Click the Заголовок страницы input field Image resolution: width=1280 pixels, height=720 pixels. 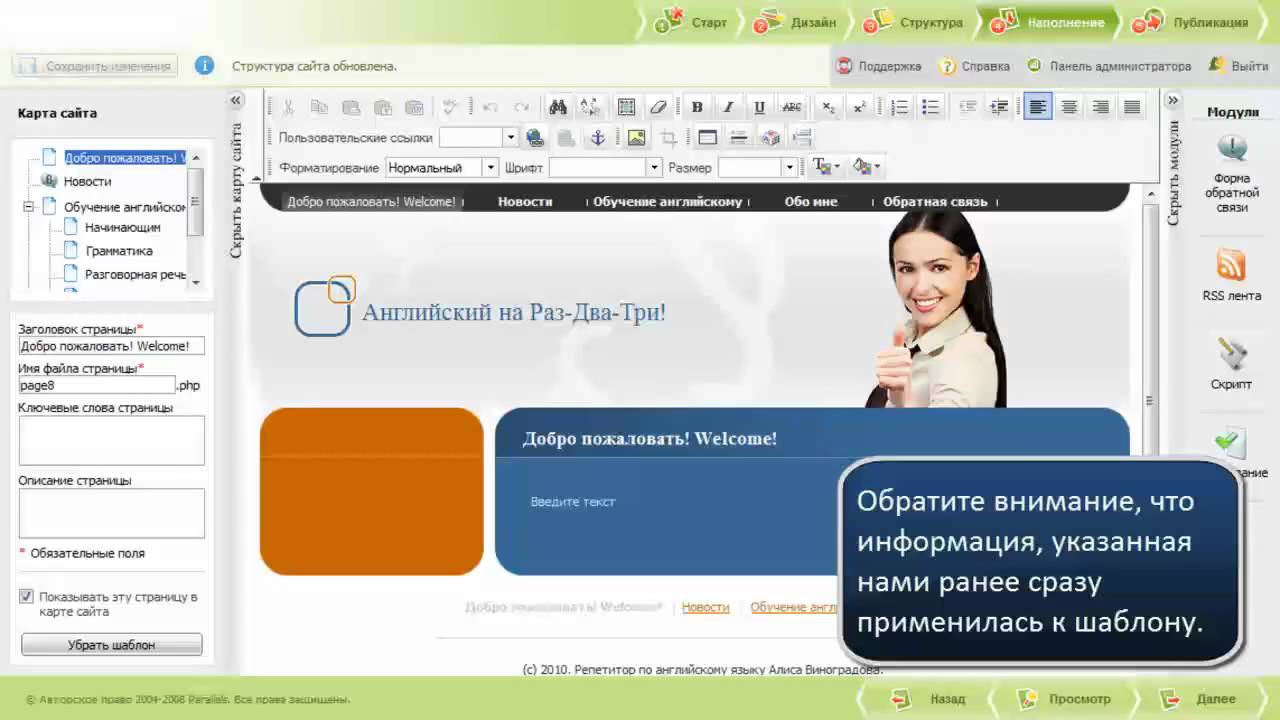111,346
